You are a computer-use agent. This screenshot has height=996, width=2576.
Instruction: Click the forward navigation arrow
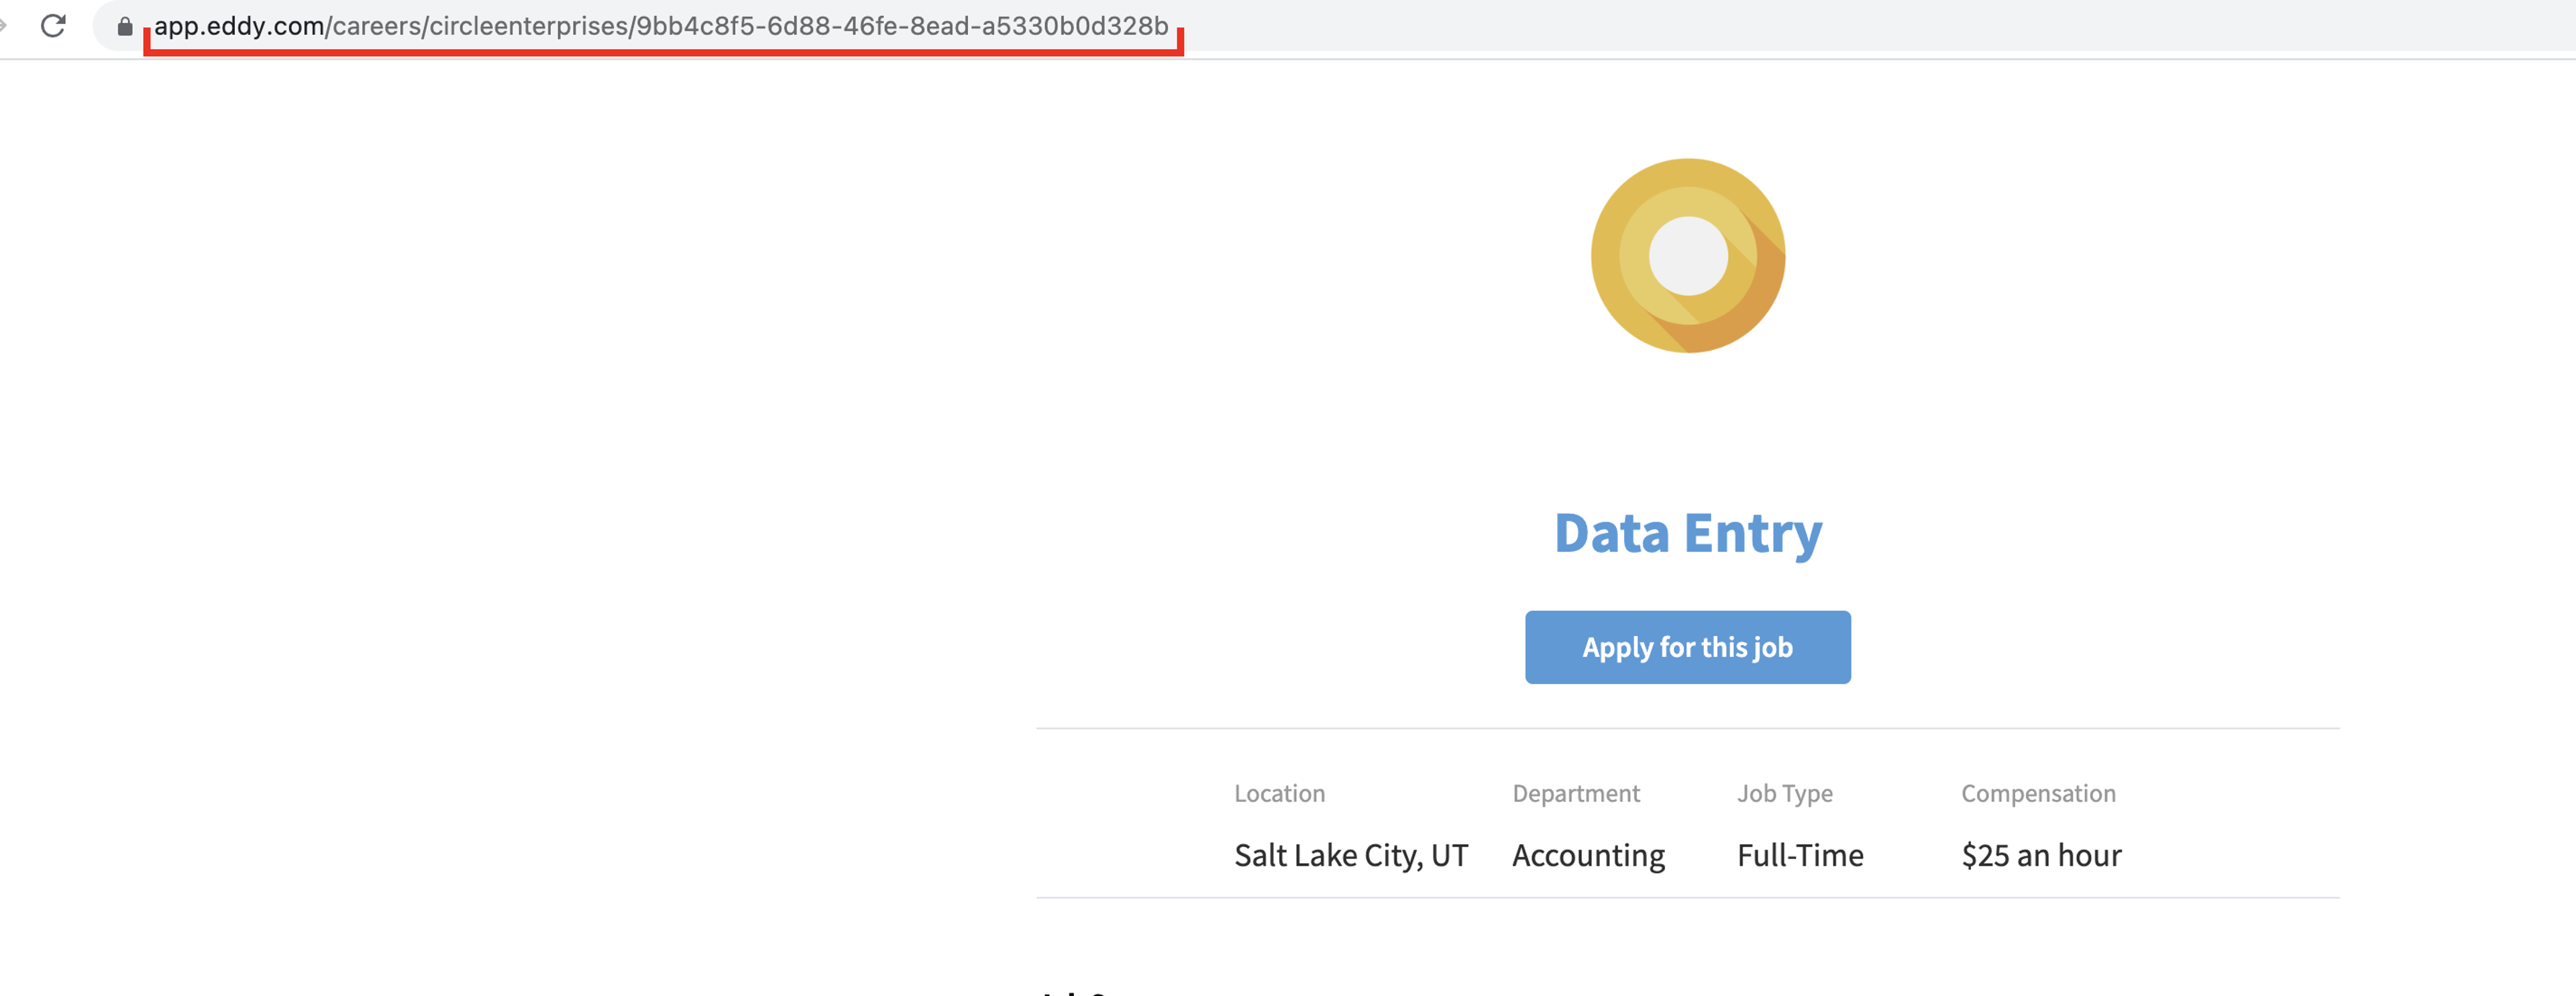(x=3, y=26)
